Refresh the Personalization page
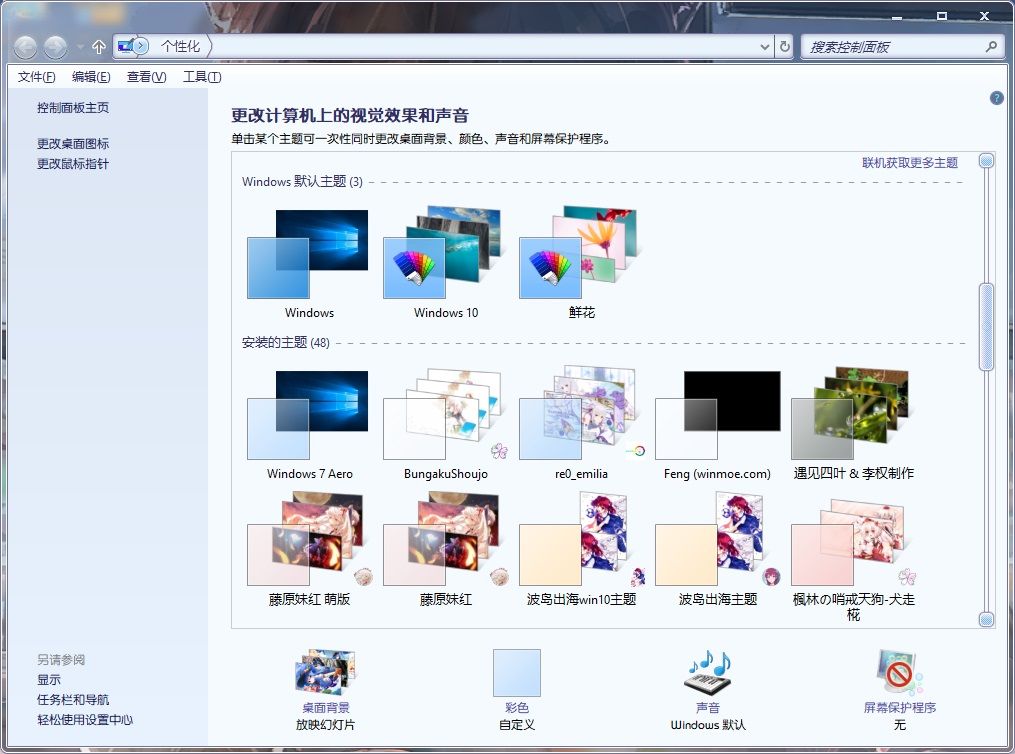The width and height of the screenshot is (1015, 754). (x=785, y=47)
